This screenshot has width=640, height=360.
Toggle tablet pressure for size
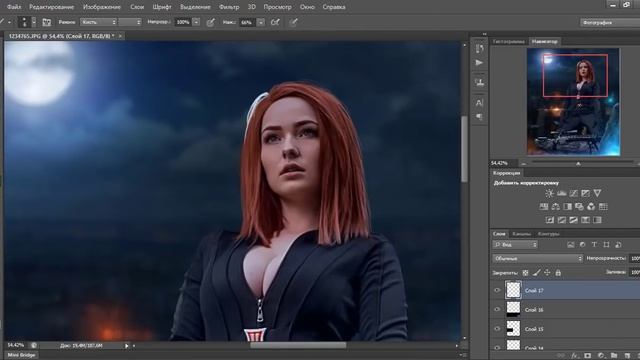click(293, 22)
